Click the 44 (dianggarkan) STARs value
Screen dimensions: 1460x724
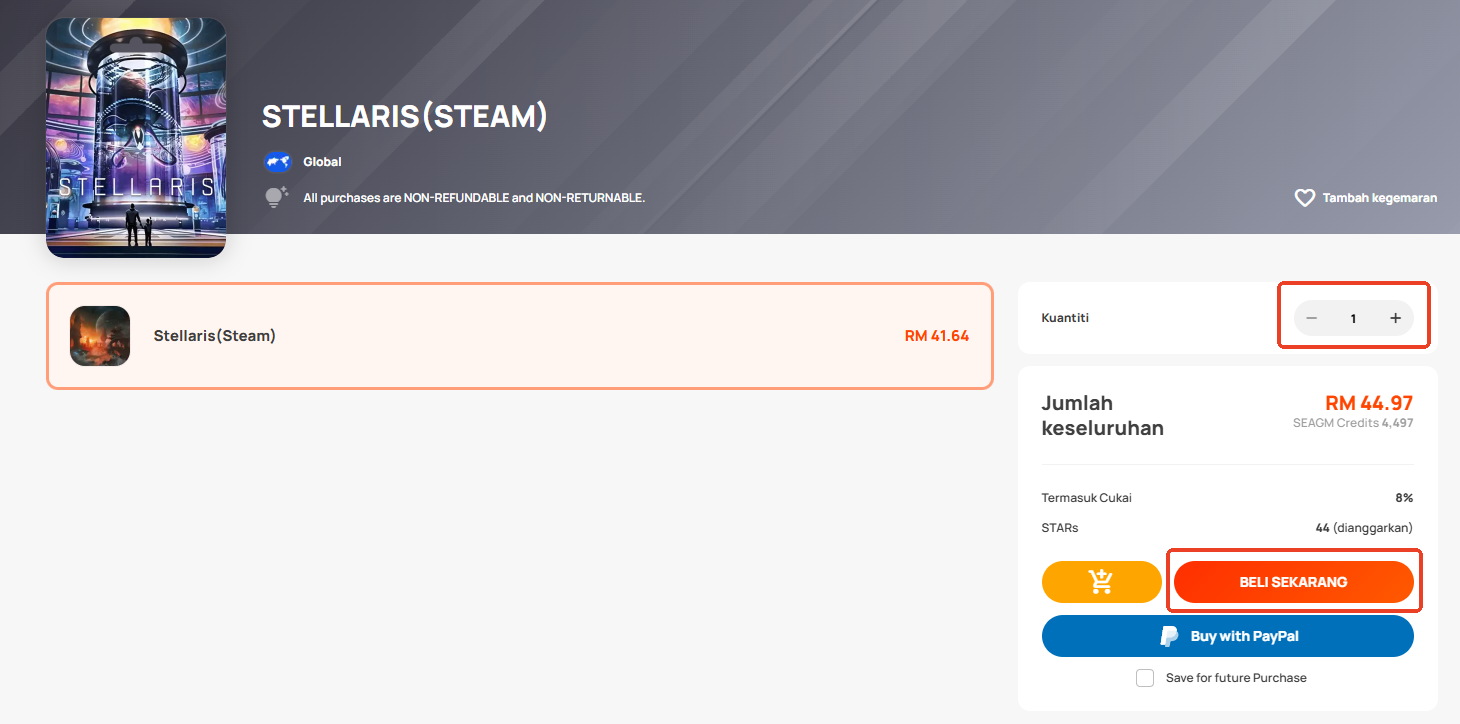(x=1364, y=528)
